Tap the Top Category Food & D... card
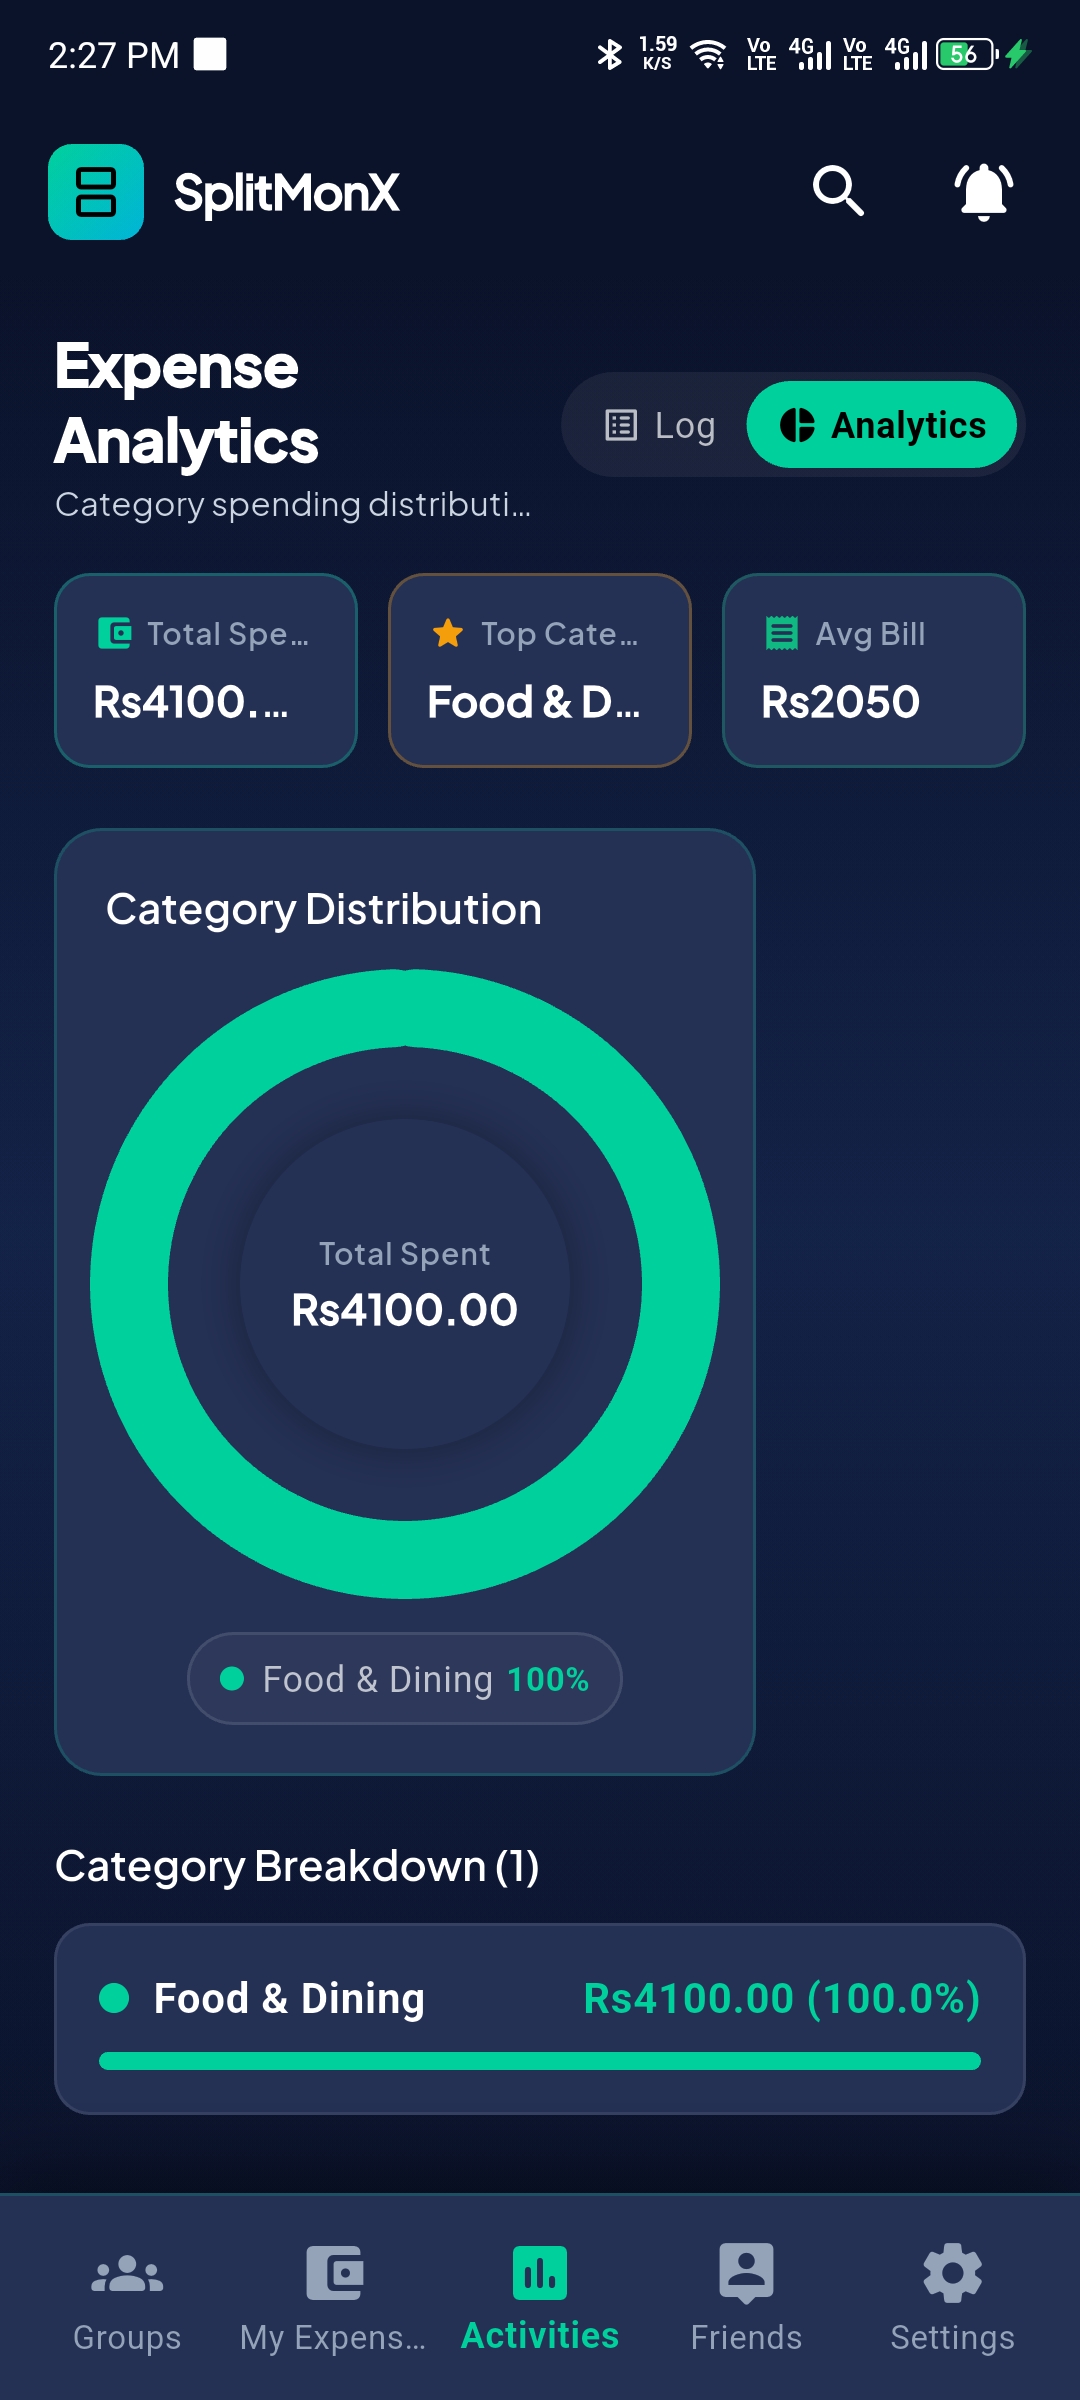Screen dimensions: 1080x2400 (540, 670)
